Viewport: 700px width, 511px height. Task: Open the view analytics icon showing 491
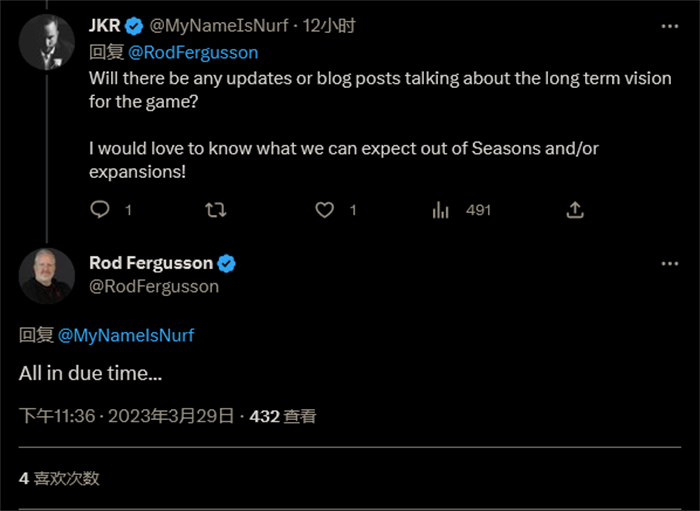tap(440, 210)
